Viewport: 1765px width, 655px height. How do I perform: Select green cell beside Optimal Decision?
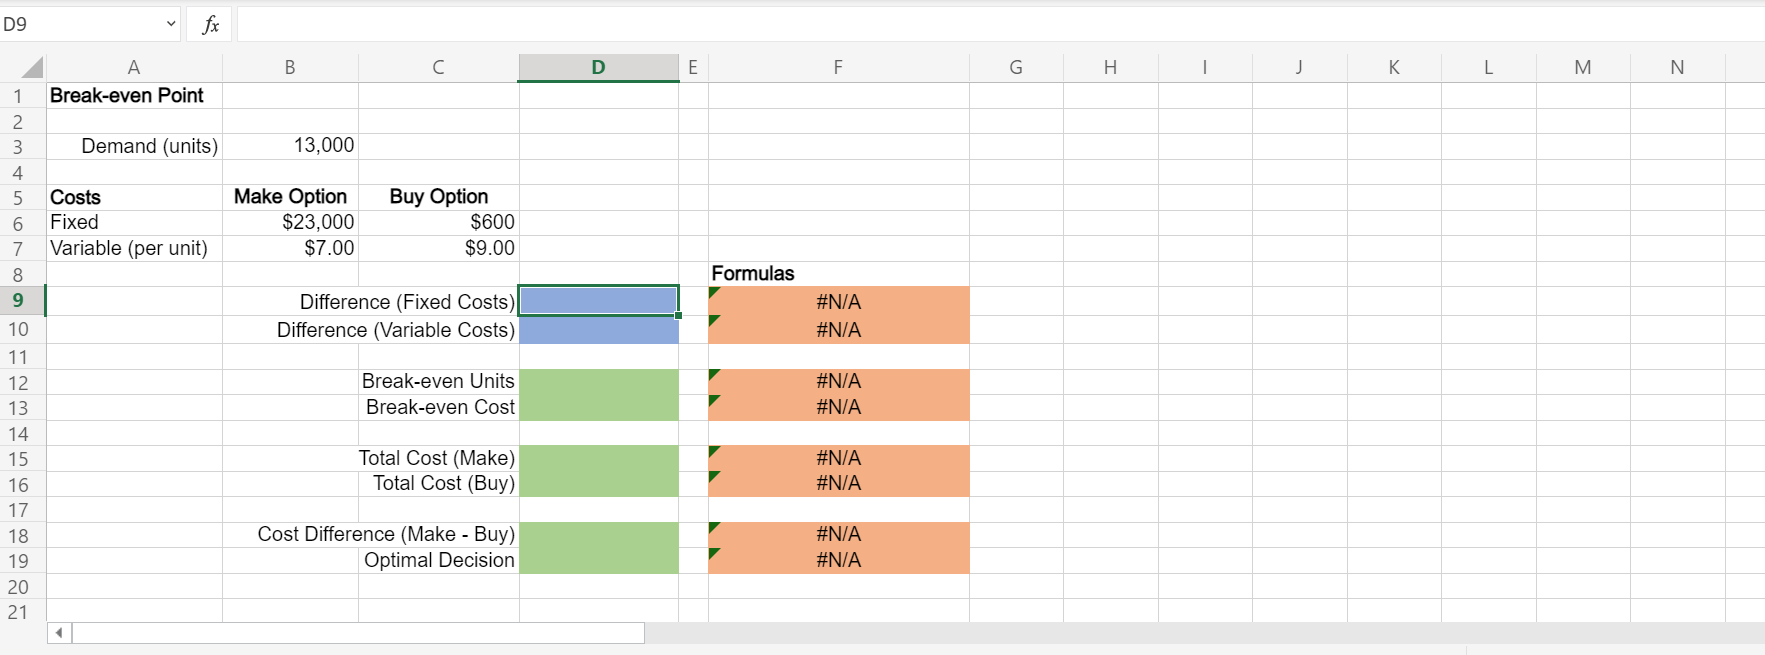click(598, 560)
